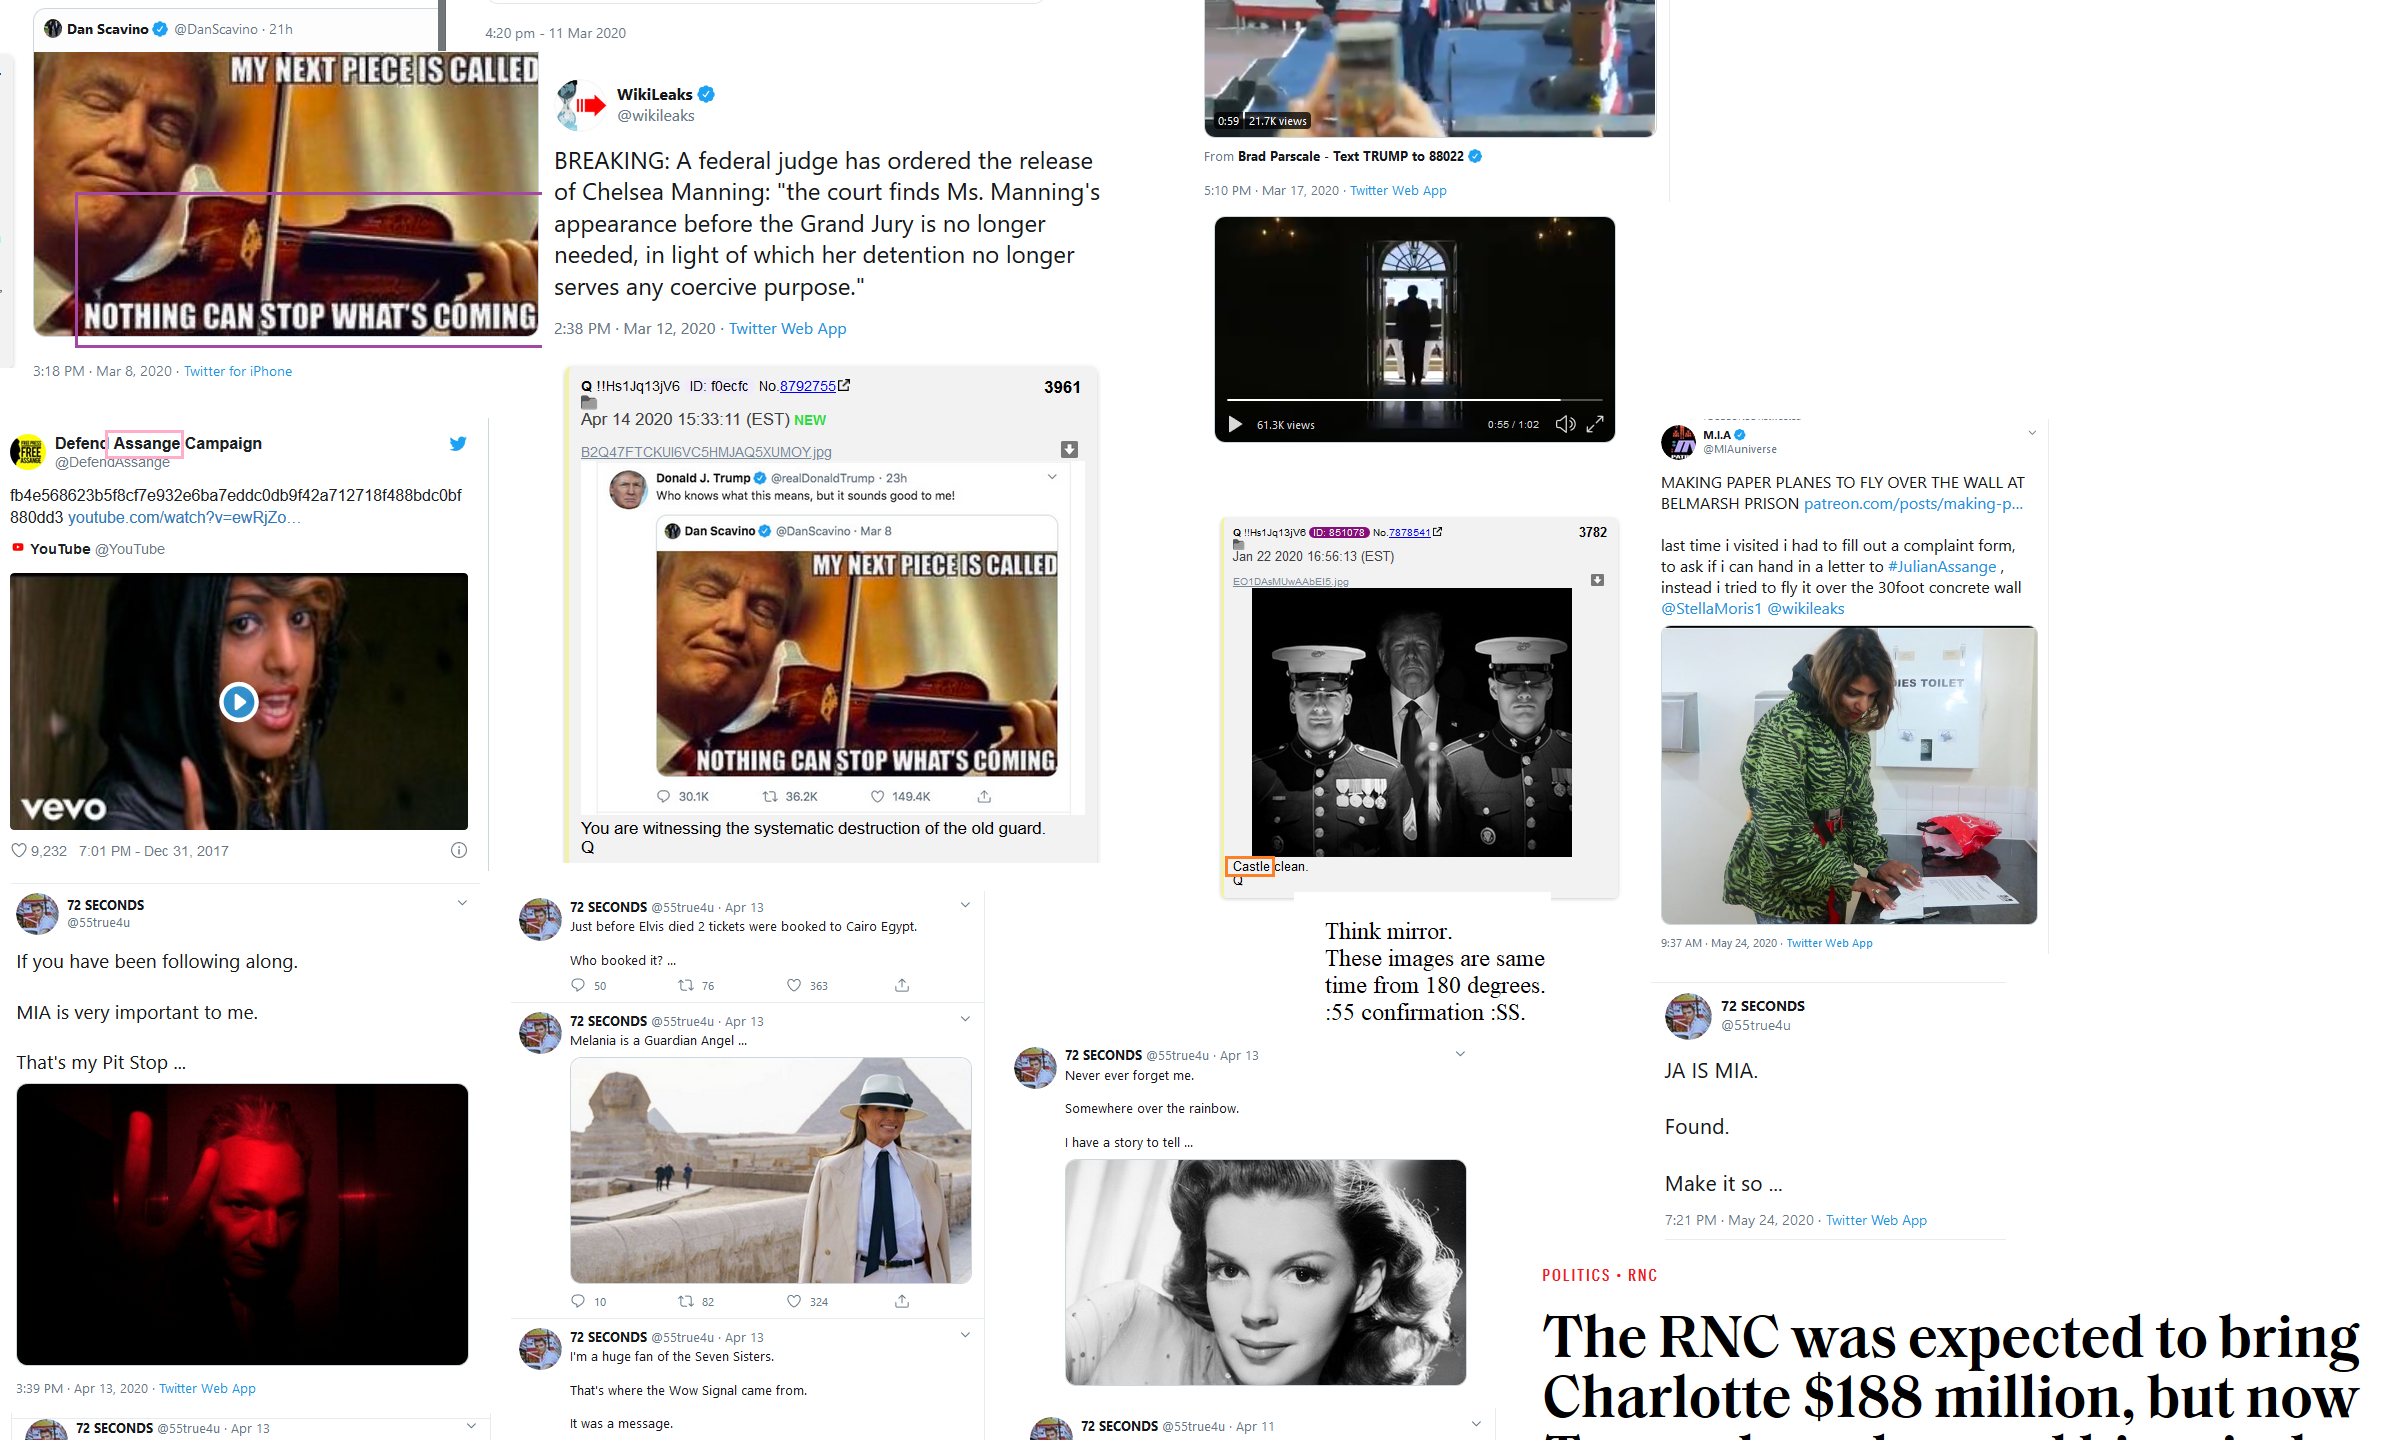2388x1440 pixels.
Task: Open info icon beside Dec 31, 2017 timestamp
Action: (x=458, y=850)
